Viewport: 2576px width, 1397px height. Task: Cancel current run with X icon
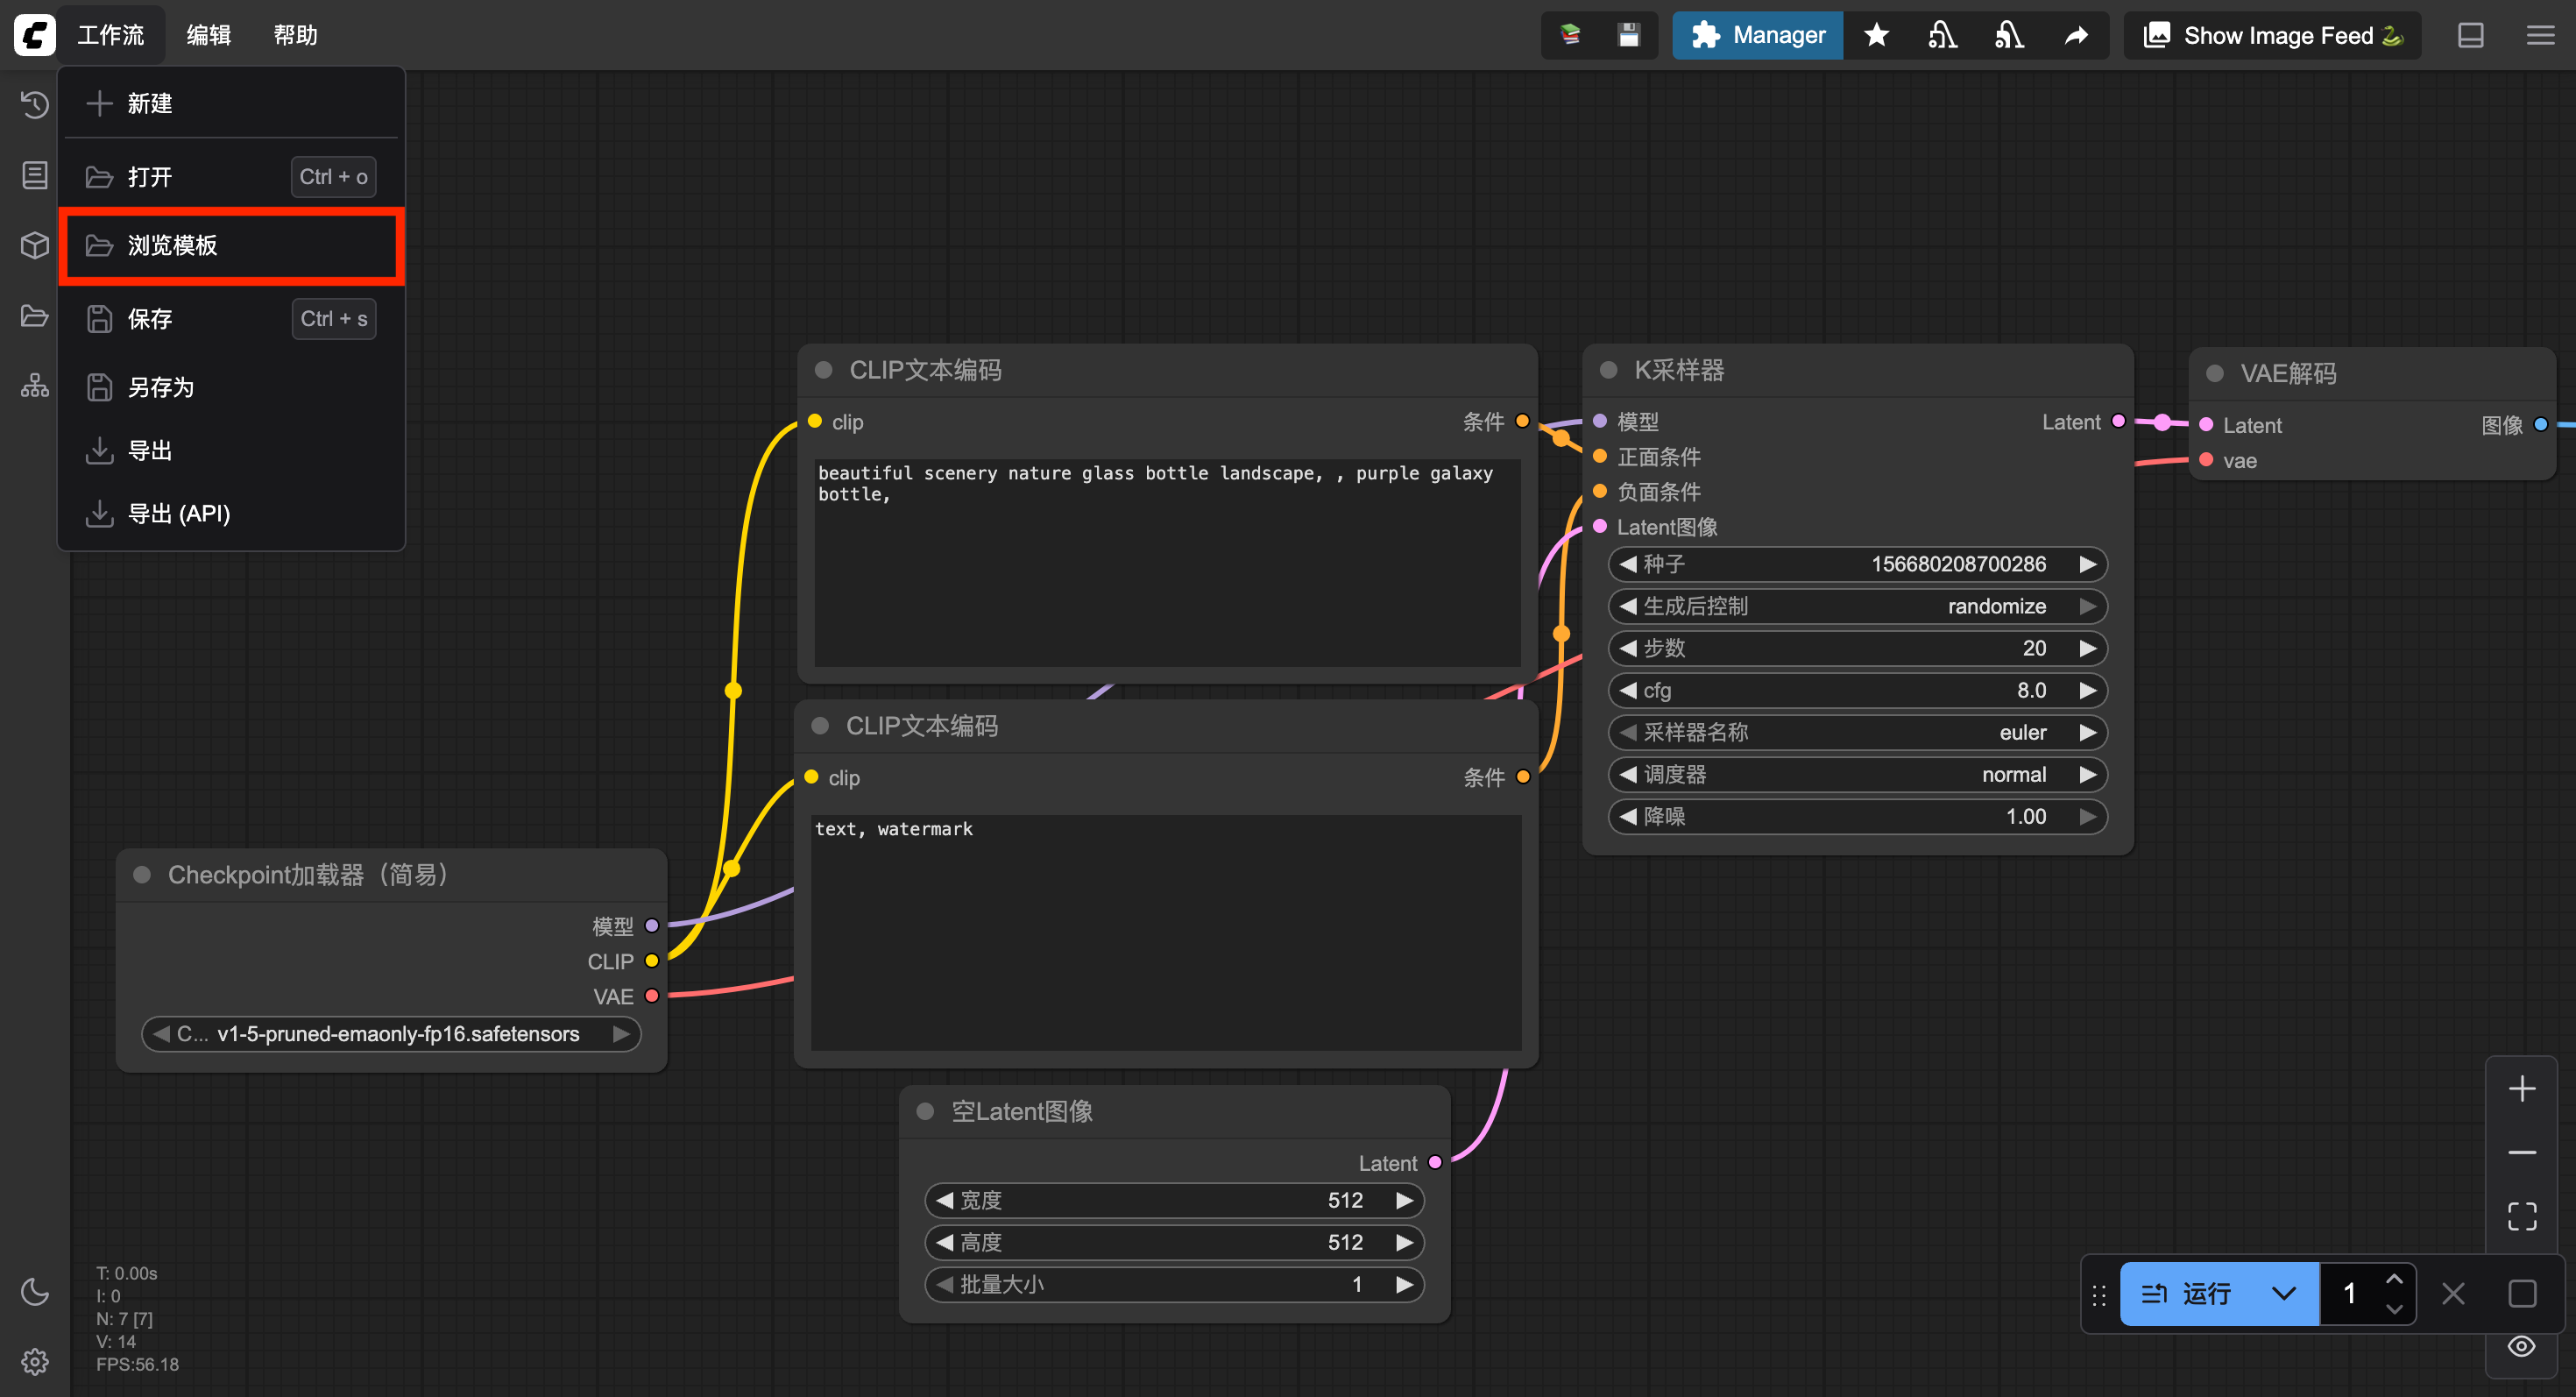click(x=2453, y=1293)
